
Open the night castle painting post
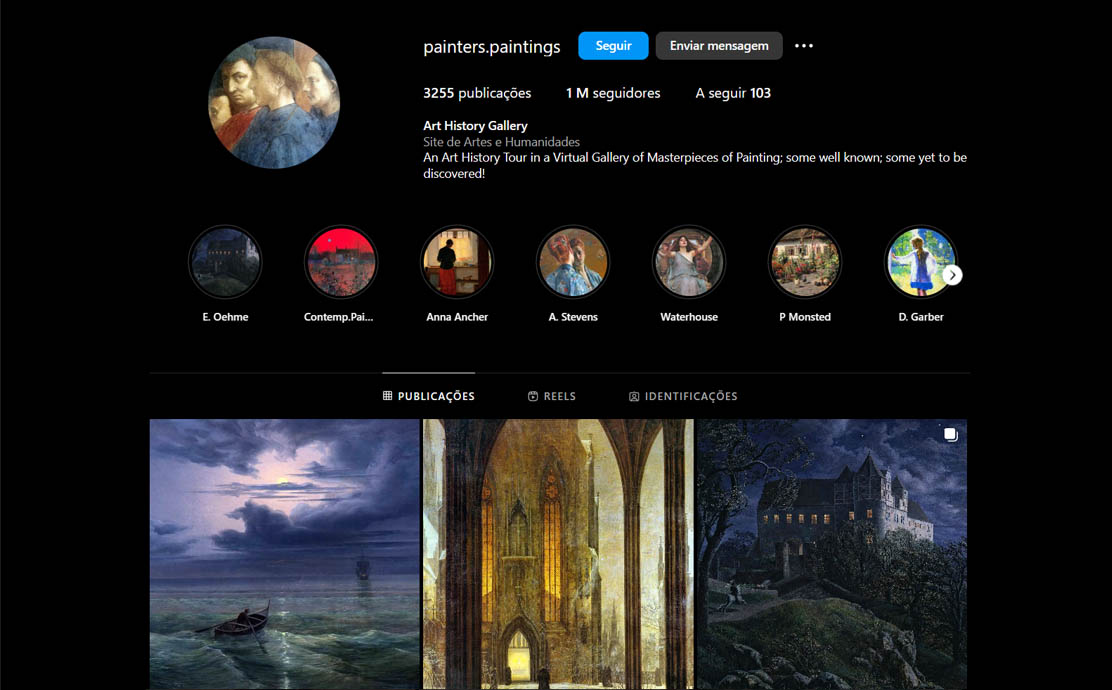point(832,554)
